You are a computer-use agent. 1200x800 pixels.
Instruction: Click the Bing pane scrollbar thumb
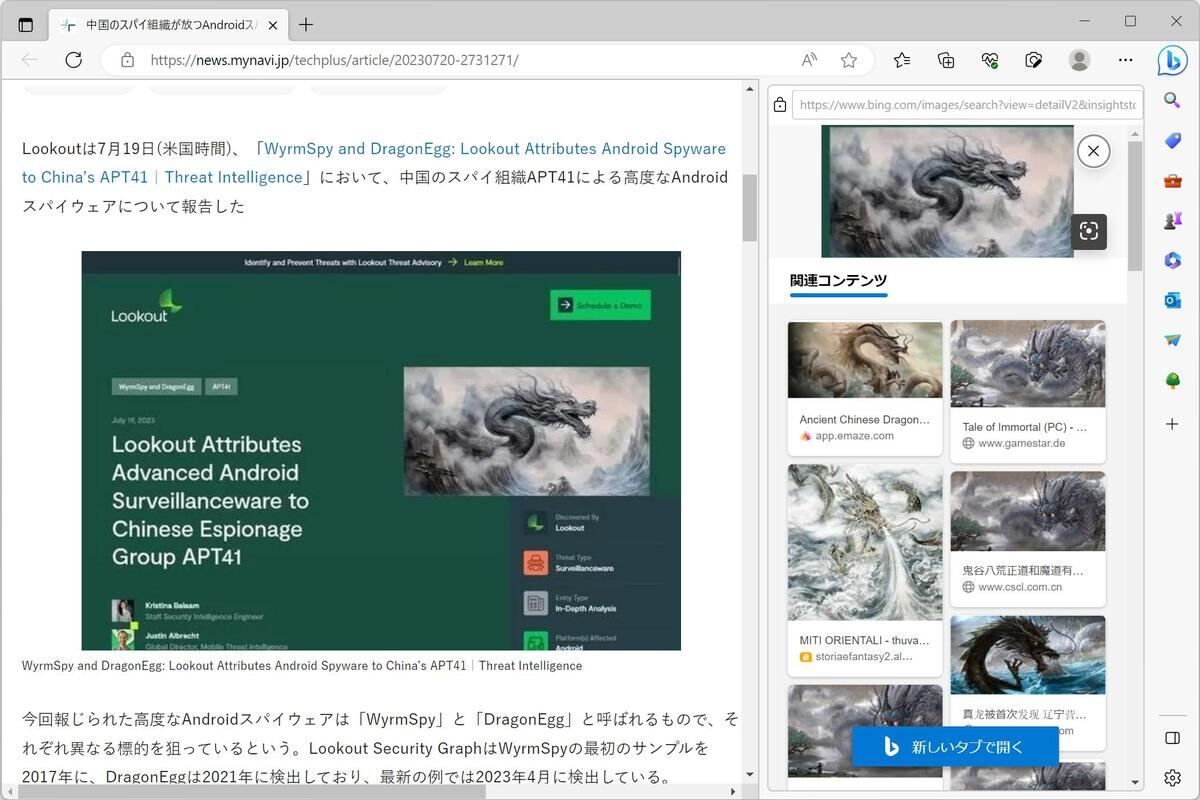coord(1135,206)
